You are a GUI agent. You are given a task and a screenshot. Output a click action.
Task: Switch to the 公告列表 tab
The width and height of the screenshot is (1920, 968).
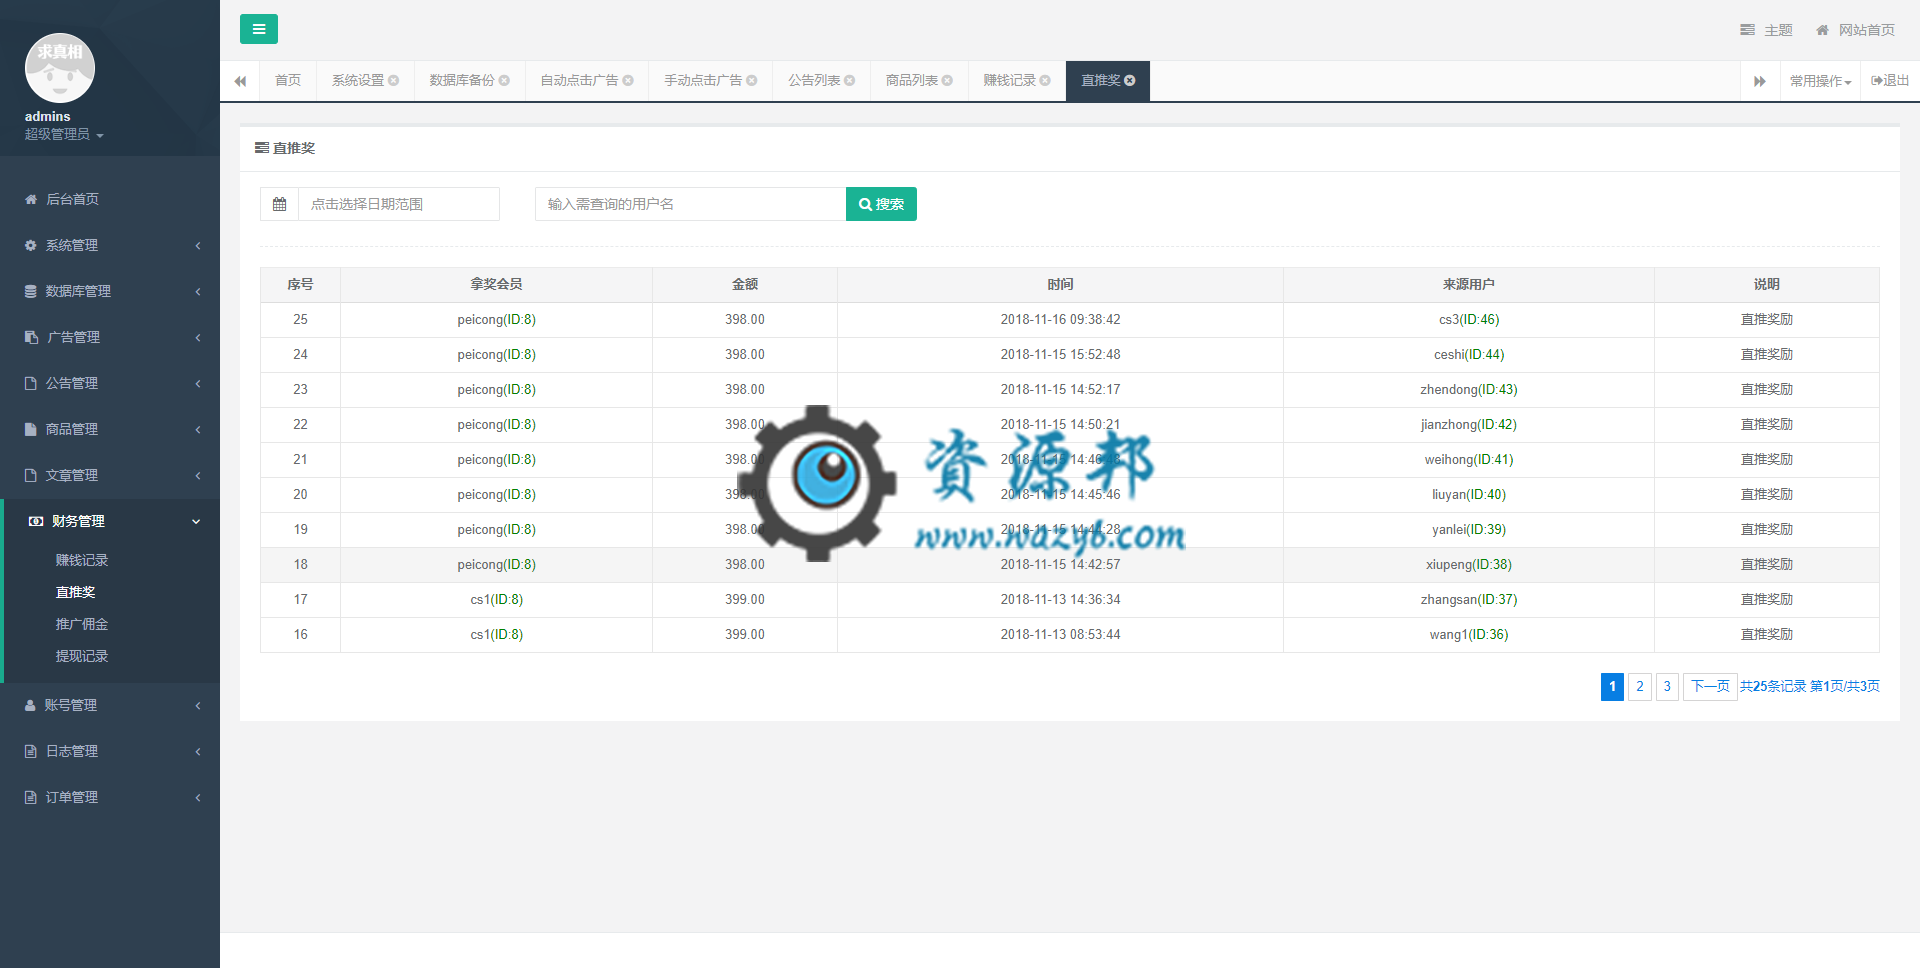pos(814,80)
